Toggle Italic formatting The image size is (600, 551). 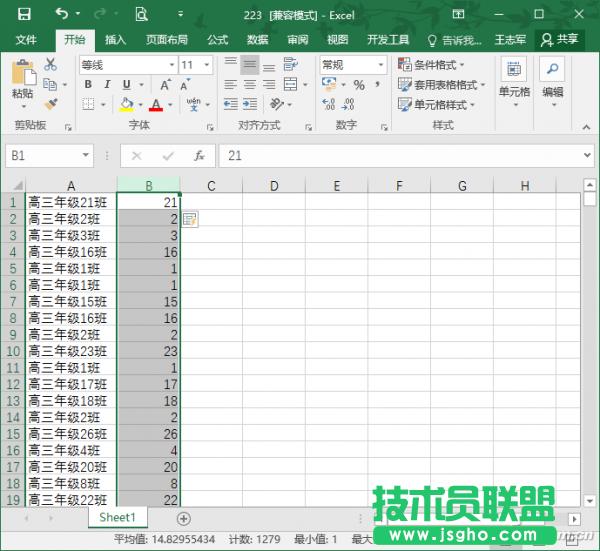[109, 85]
